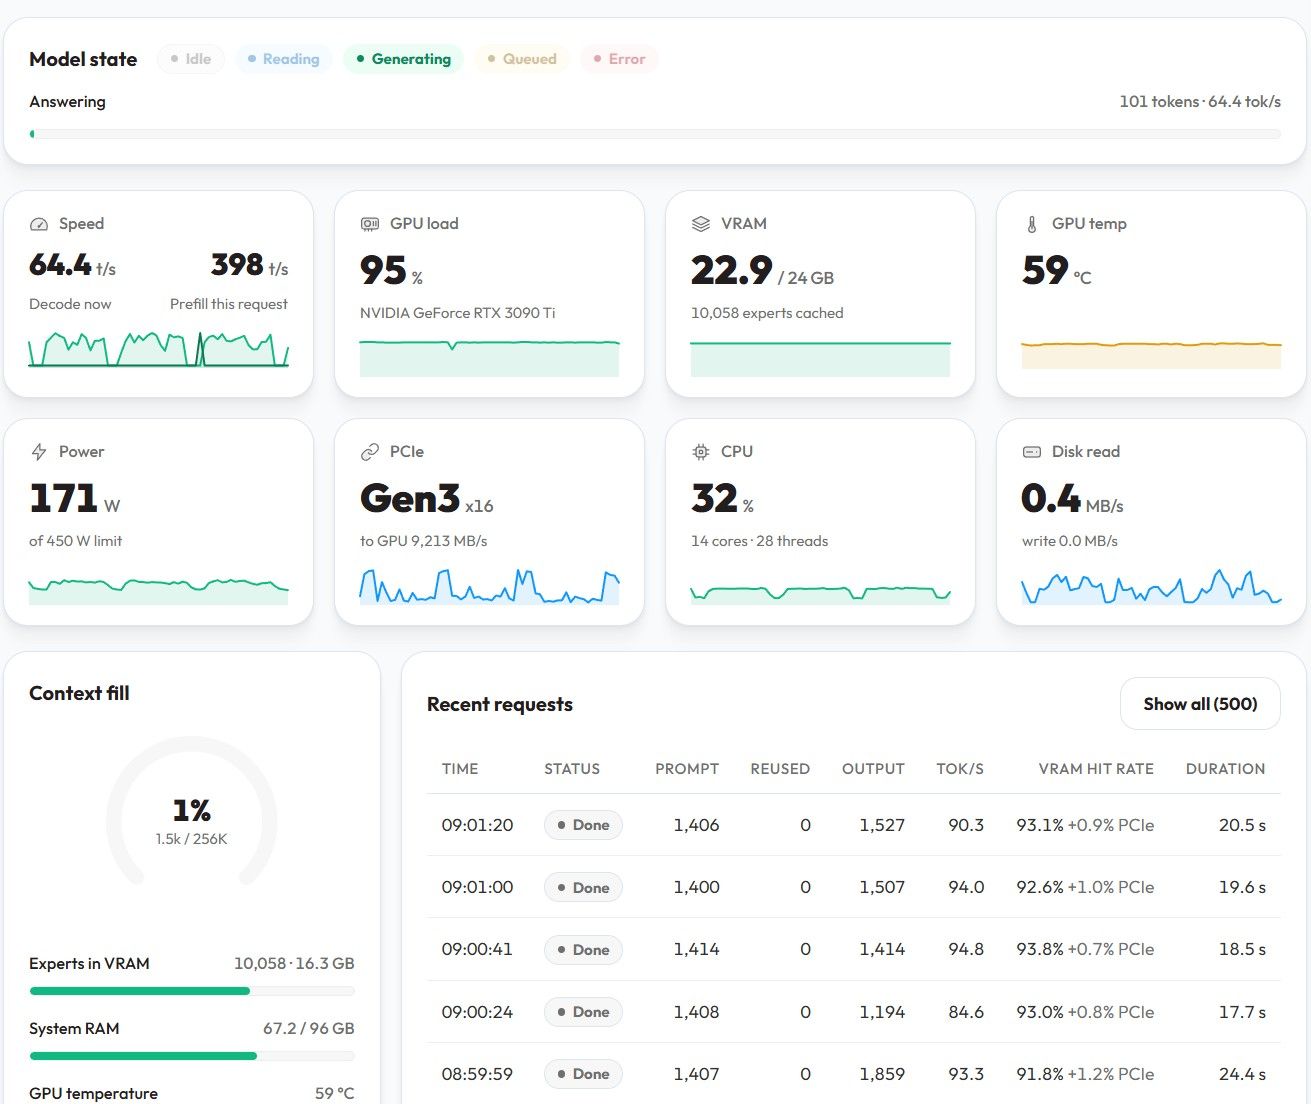The image size is (1311, 1104).
Task: Sort by the VRAM HIT RATE column header
Action: pos(1096,769)
